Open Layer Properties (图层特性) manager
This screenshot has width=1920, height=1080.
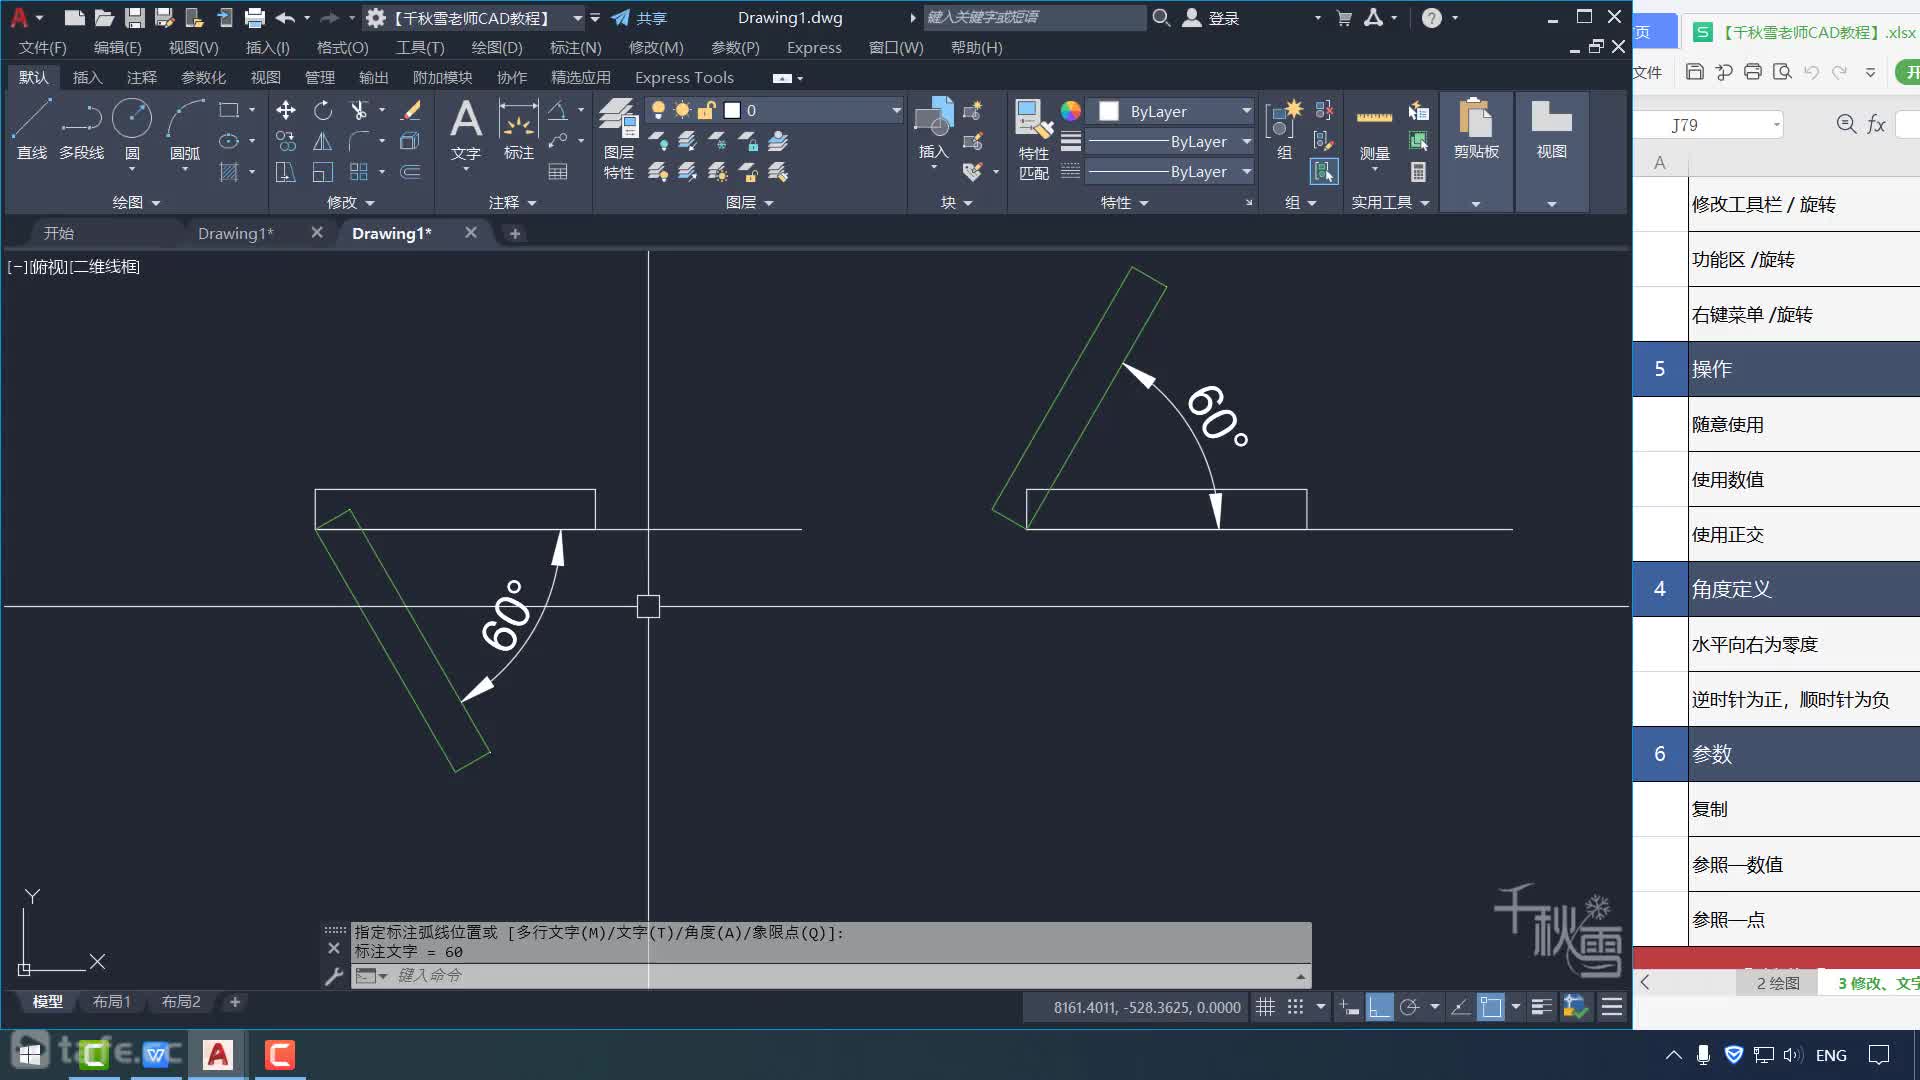pyautogui.click(x=618, y=139)
